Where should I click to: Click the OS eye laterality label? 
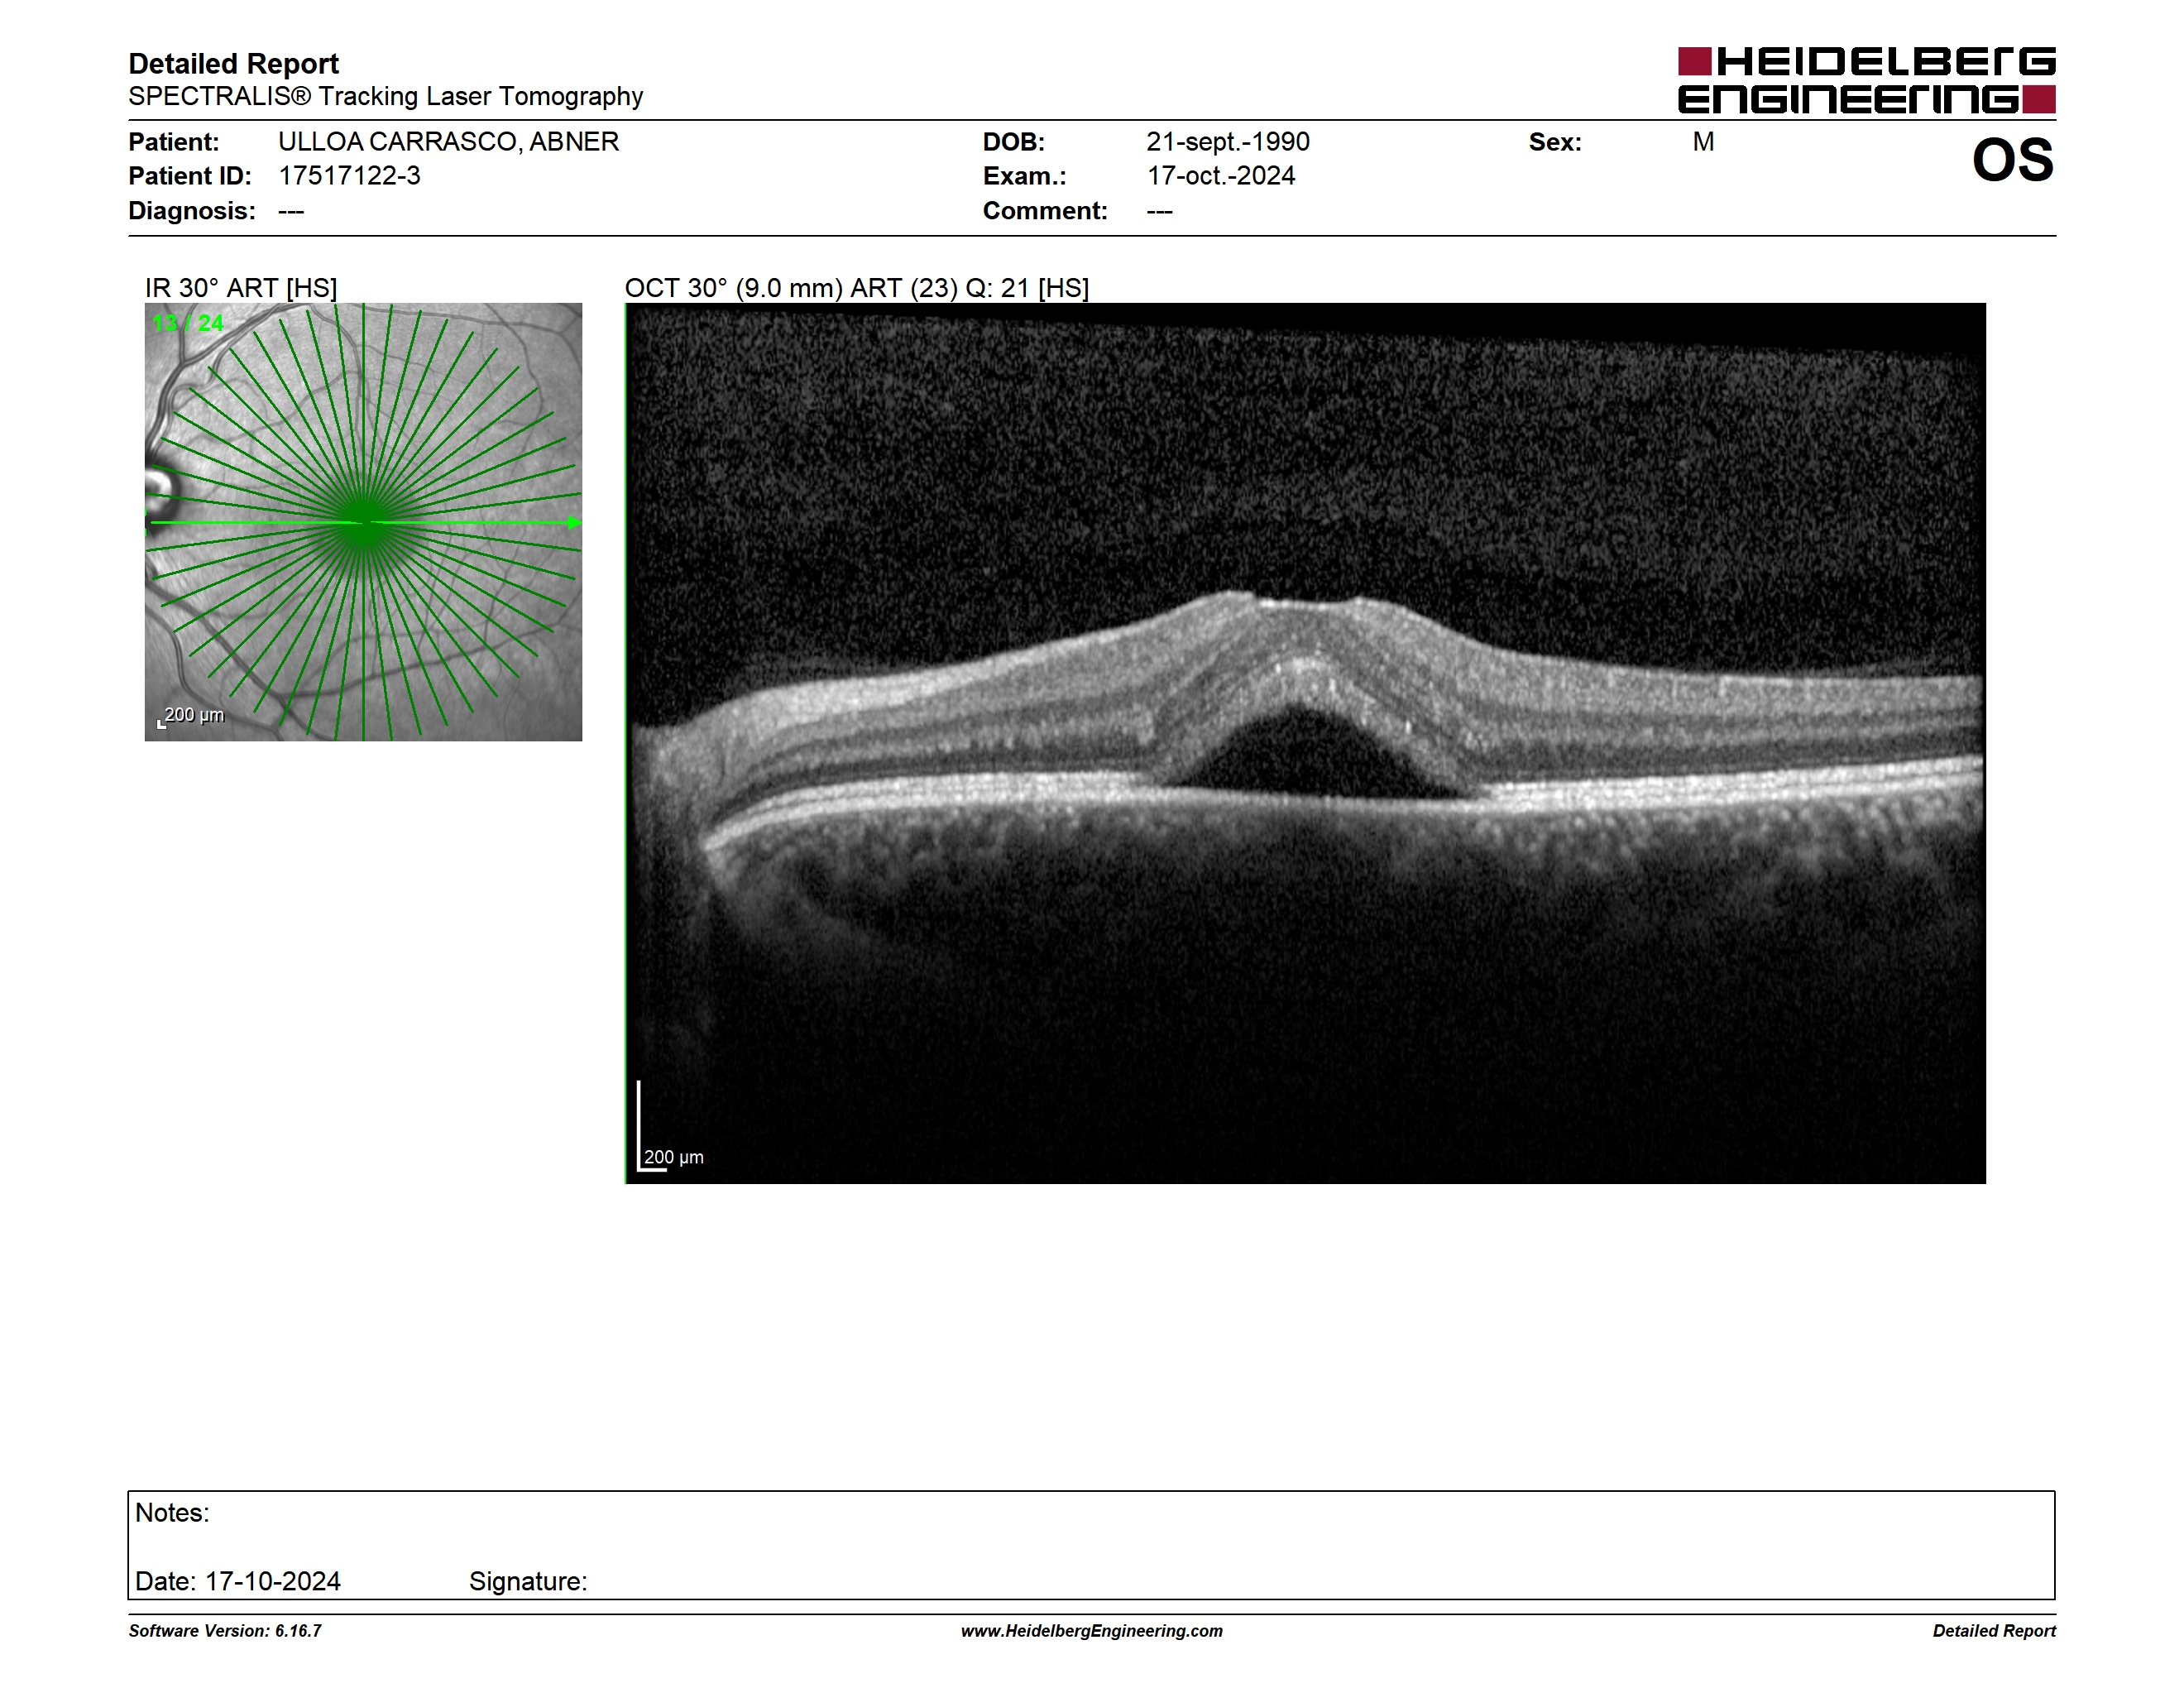coord(2012,160)
